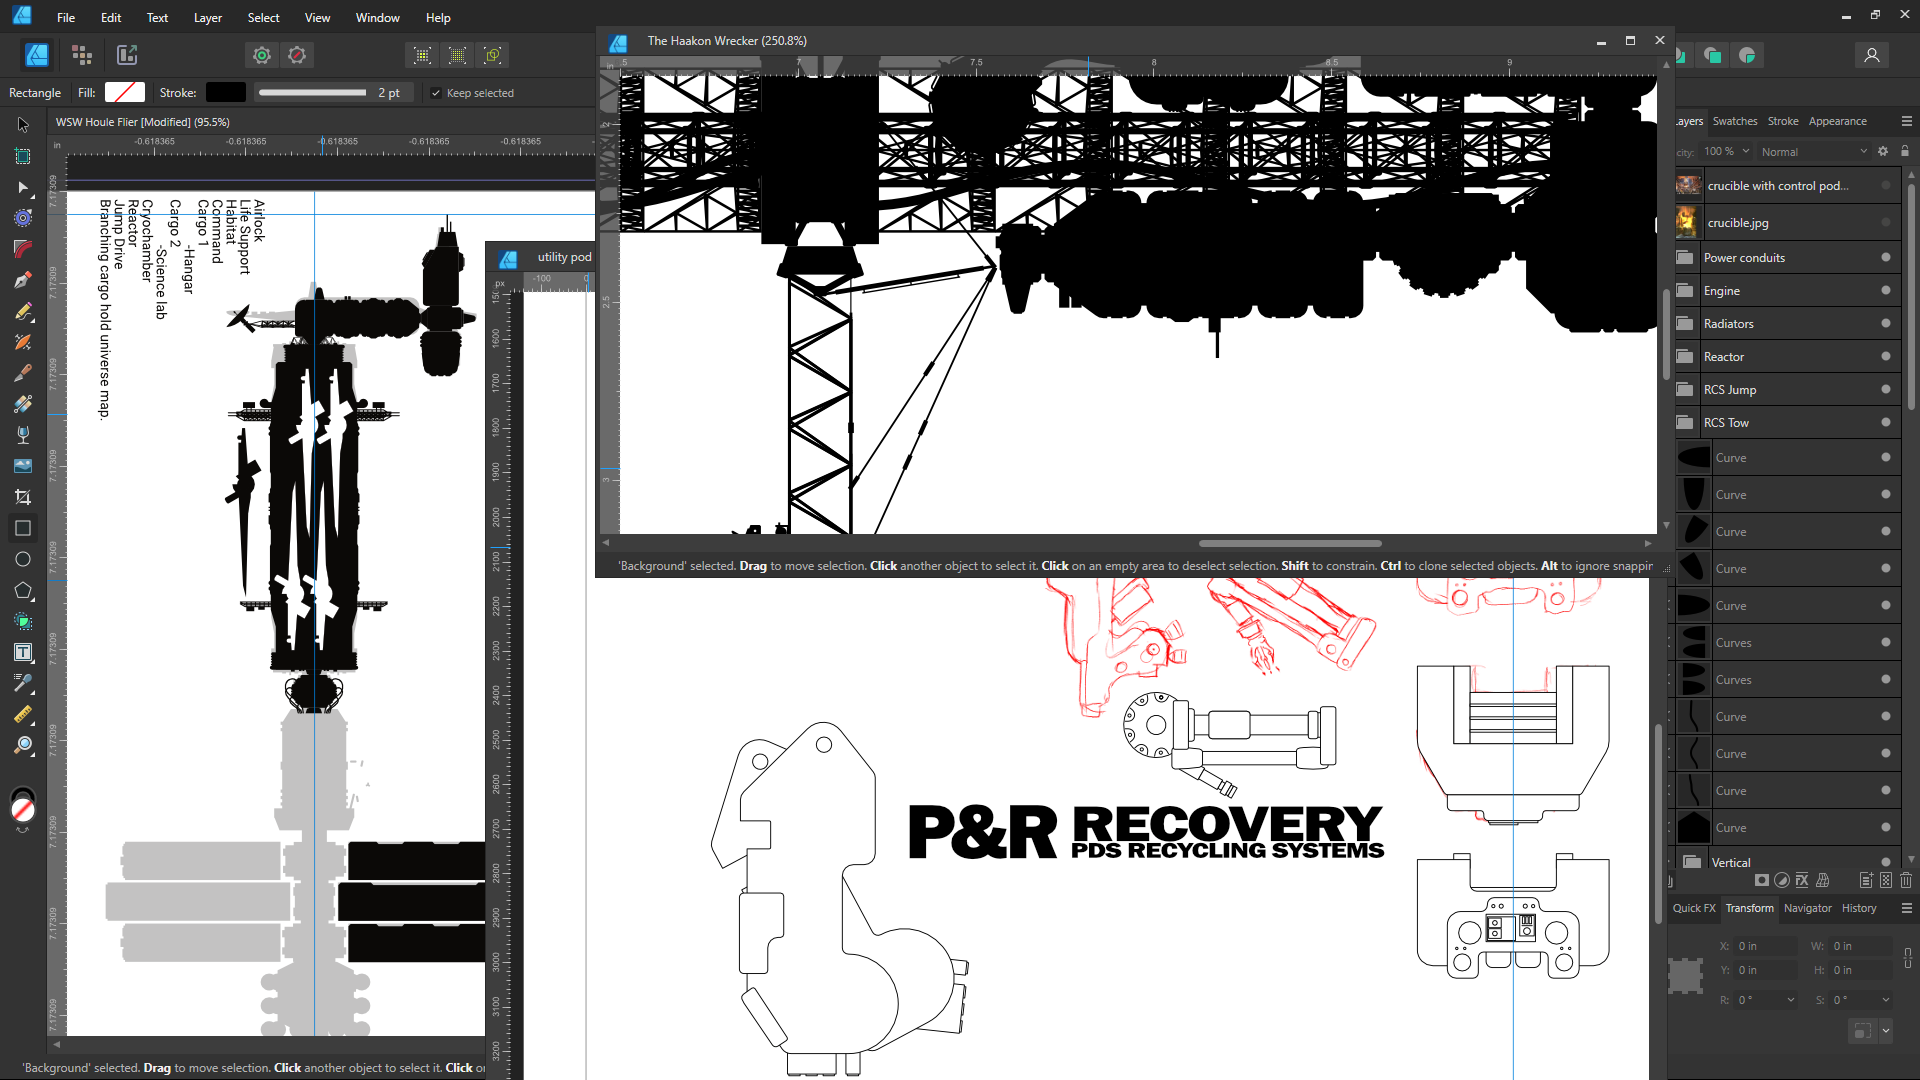The height and width of the screenshot is (1080, 1920).
Task: Select the Ellipse tool
Action: [23, 559]
